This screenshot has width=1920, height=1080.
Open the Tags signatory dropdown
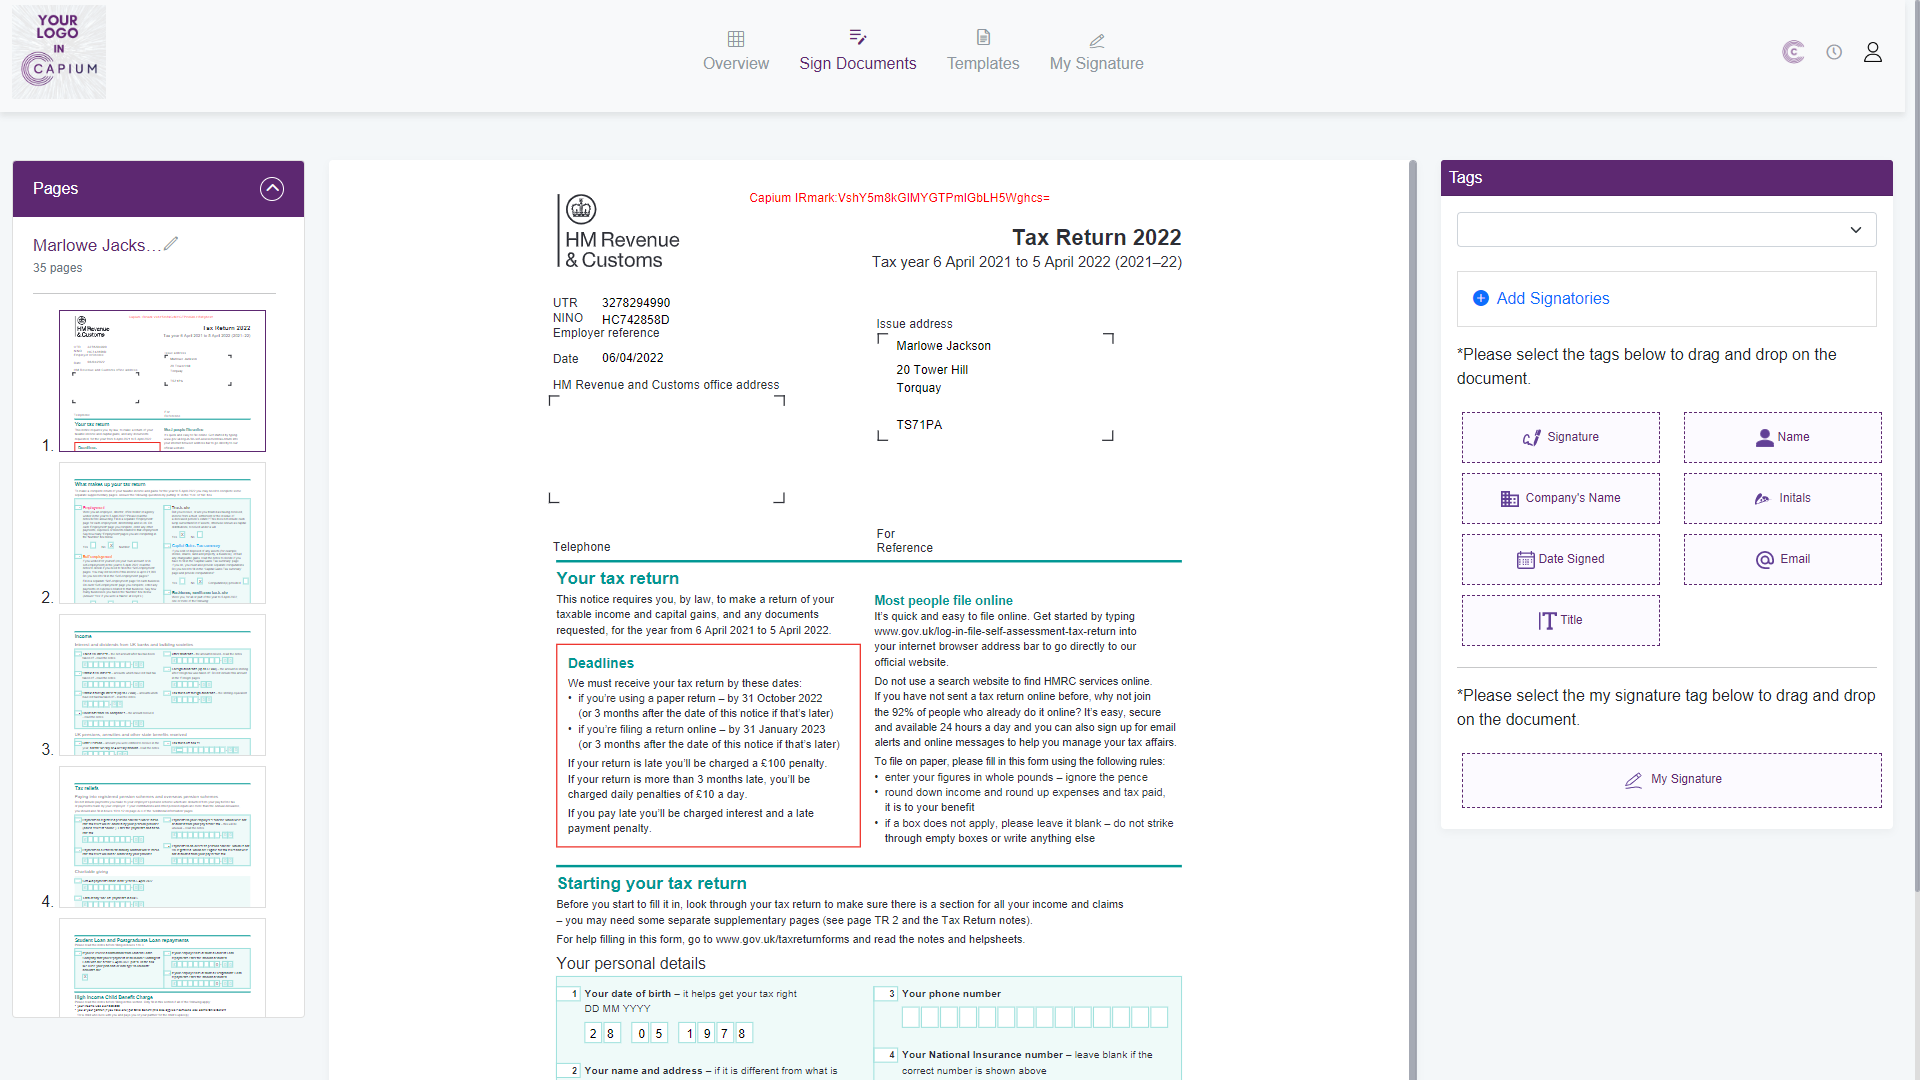pos(1666,230)
